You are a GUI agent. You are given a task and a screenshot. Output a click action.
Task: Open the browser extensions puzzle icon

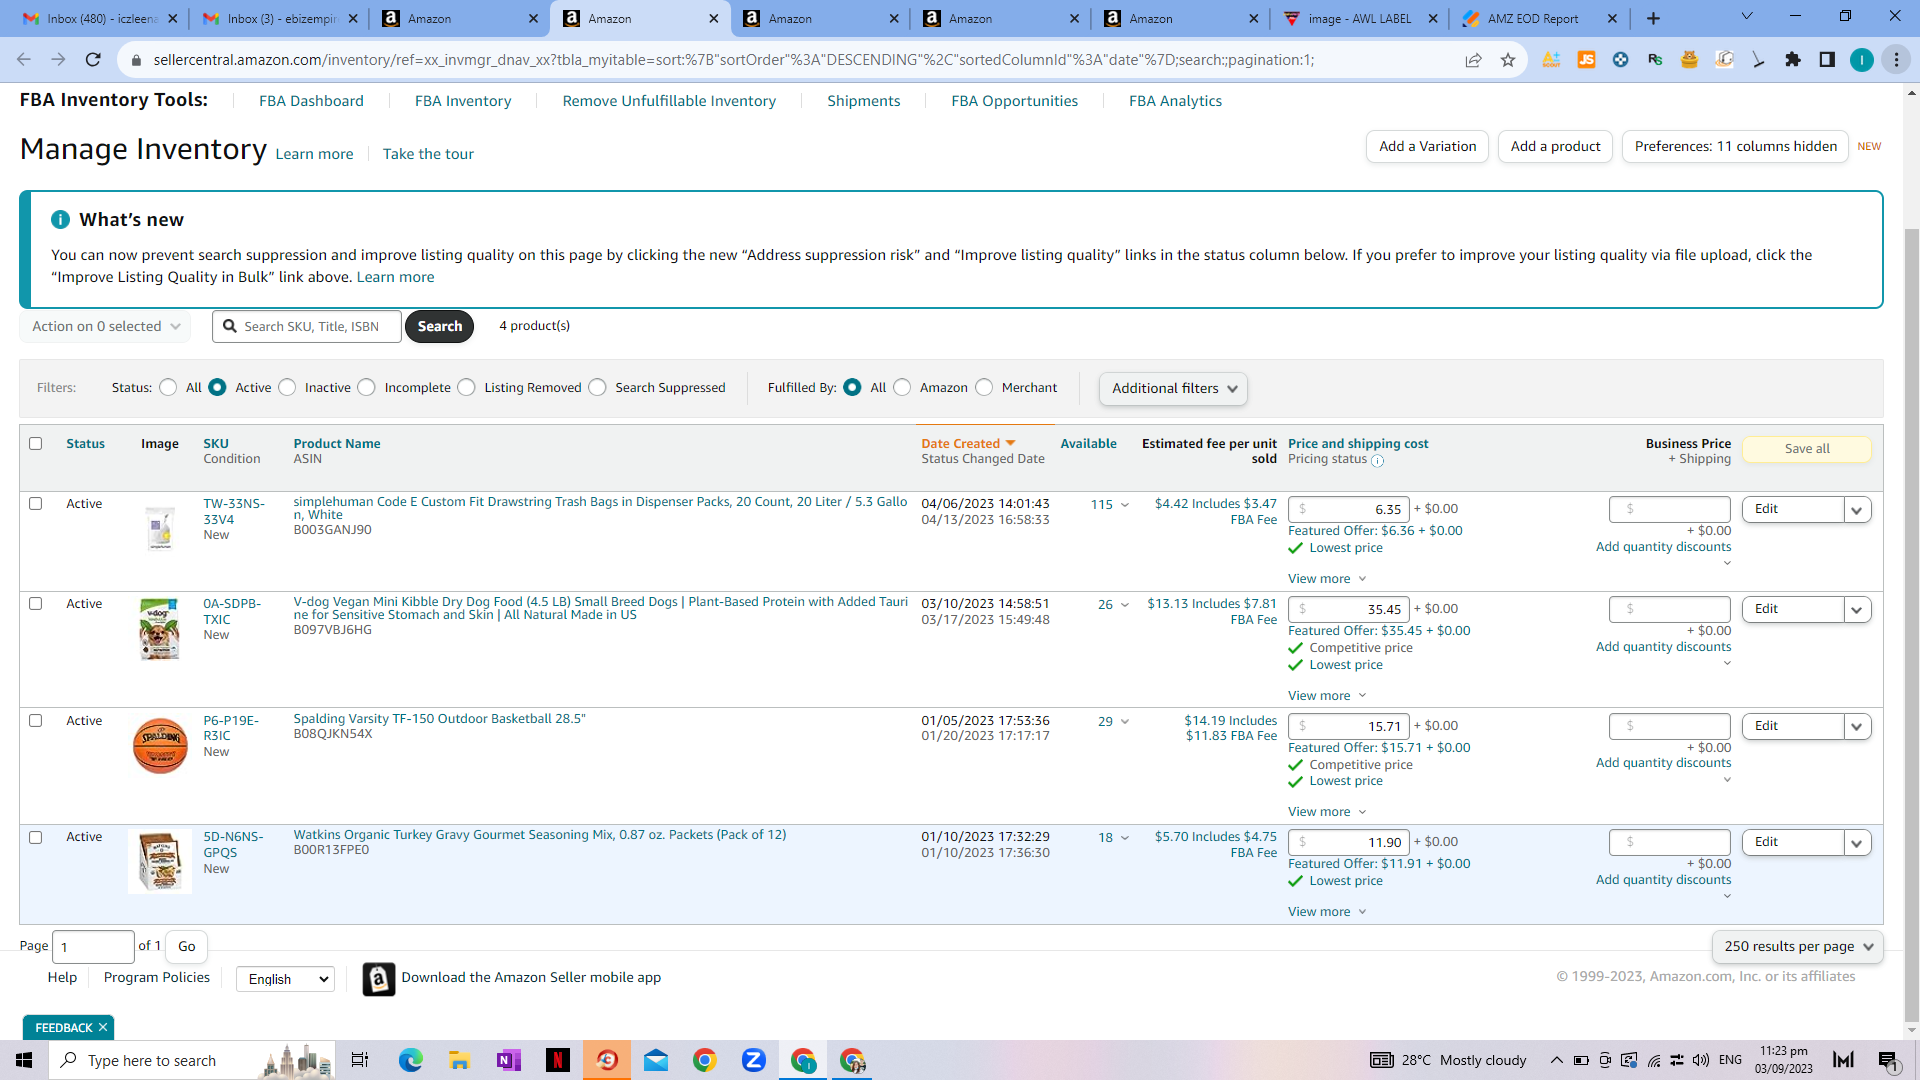1793,60
